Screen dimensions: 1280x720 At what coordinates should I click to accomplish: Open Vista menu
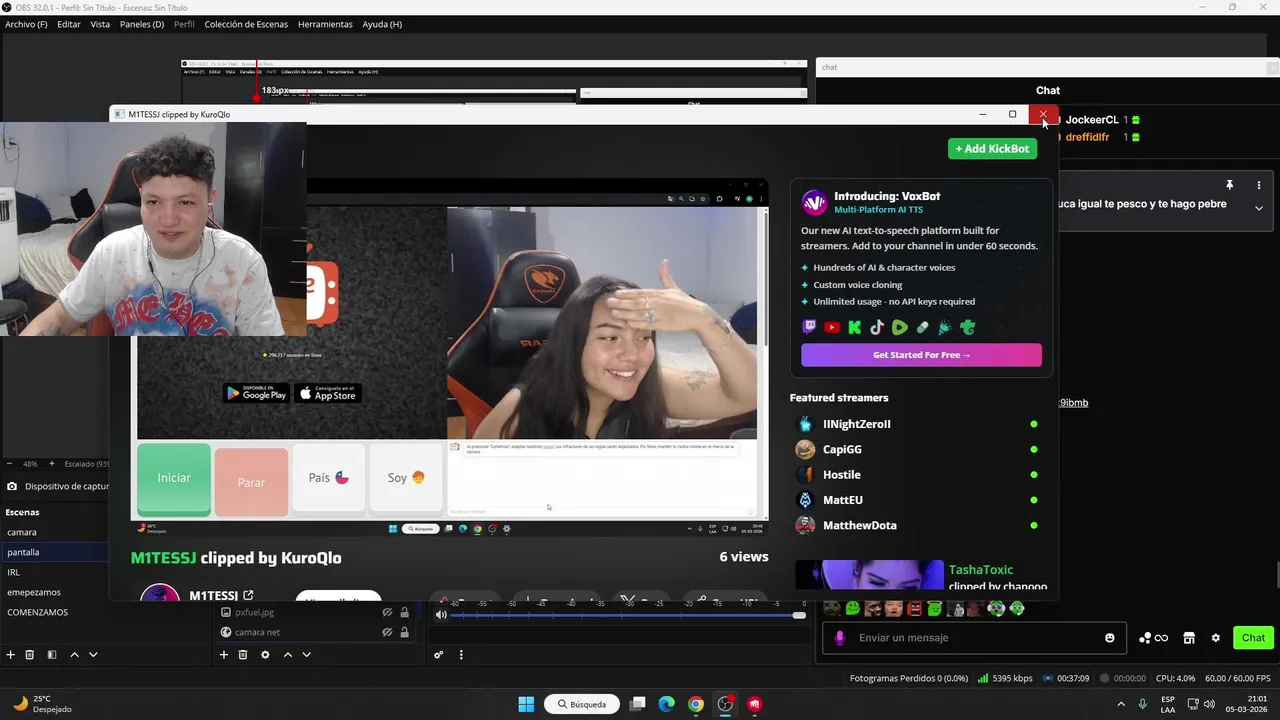100,24
